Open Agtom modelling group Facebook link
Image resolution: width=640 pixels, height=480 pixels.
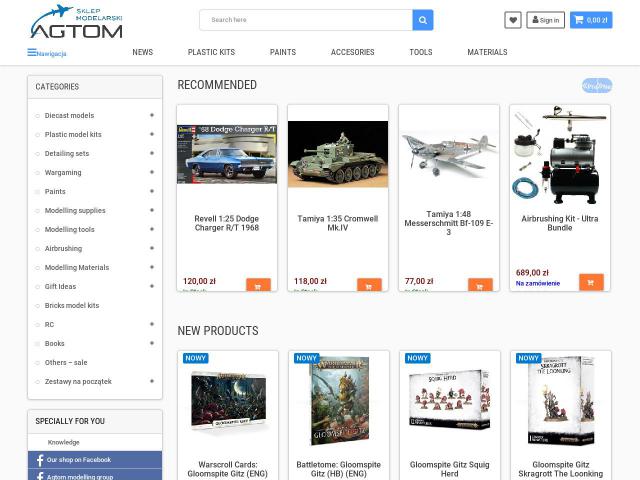click(x=95, y=476)
